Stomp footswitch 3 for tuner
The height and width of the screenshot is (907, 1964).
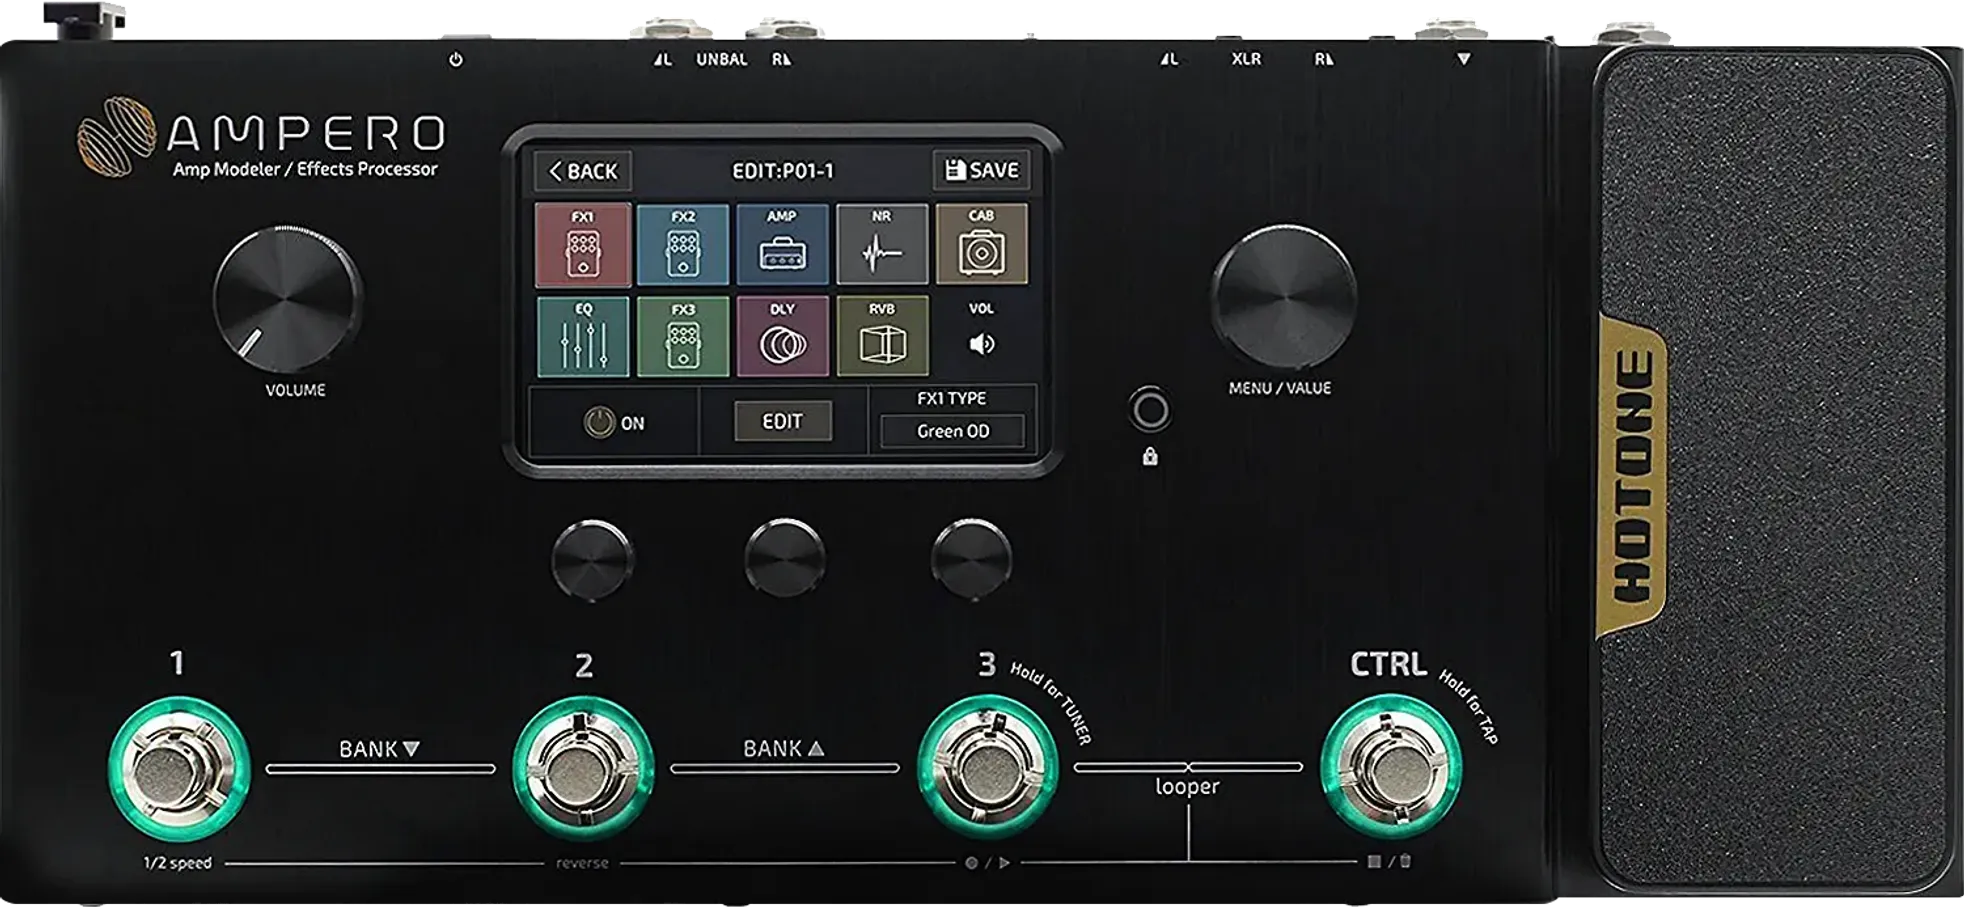tap(988, 767)
